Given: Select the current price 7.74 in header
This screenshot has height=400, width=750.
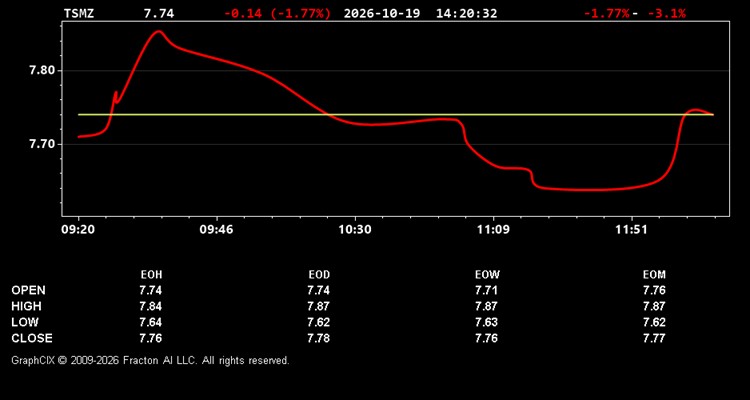Looking at the screenshot, I should click(159, 13).
